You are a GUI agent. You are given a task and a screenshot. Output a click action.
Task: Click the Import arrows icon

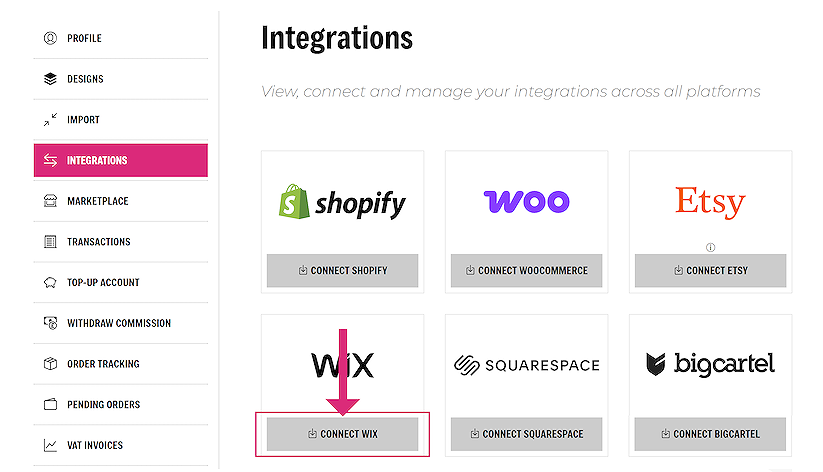50,120
